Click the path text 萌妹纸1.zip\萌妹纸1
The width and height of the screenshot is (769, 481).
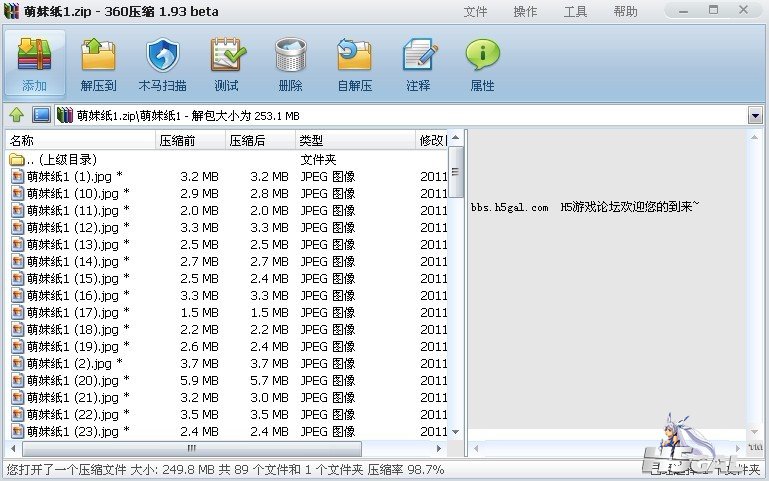[x=129, y=116]
